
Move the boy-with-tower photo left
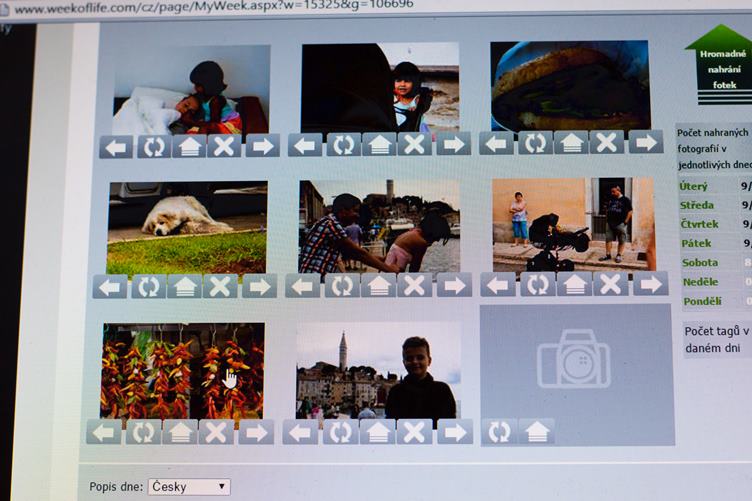(x=300, y=431)
